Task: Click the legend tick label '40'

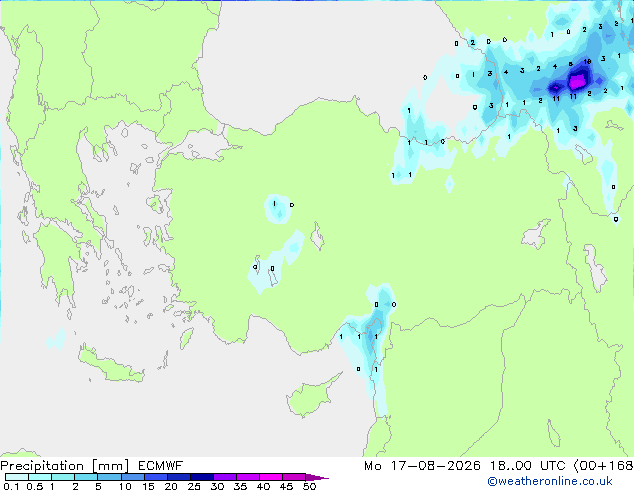Action: 263,486
